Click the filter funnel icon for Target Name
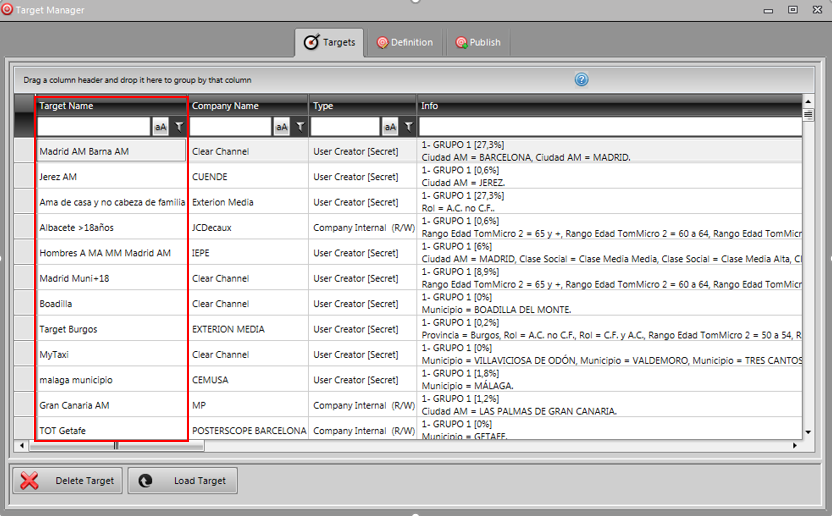This screenshot has height=516, width=832. [178, 127]
